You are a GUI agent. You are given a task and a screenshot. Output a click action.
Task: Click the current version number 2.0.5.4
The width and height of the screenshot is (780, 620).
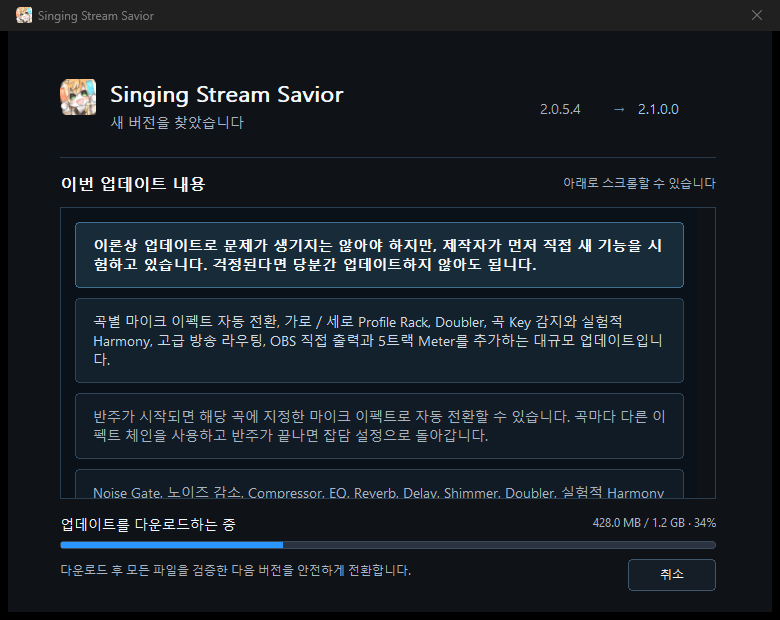(x=560, y=109)
